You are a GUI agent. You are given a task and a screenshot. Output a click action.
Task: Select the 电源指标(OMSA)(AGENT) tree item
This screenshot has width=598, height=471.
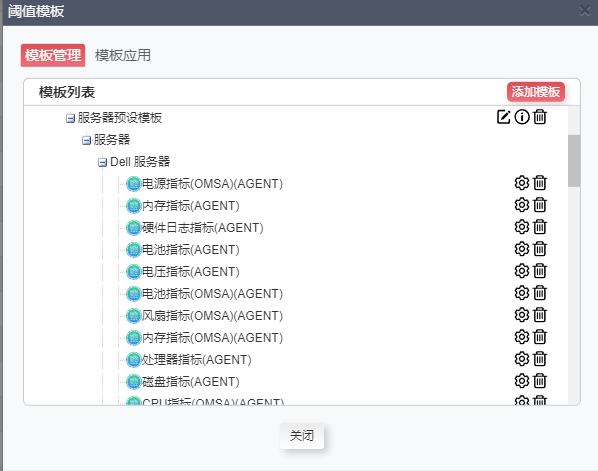(x=212, y=184)
